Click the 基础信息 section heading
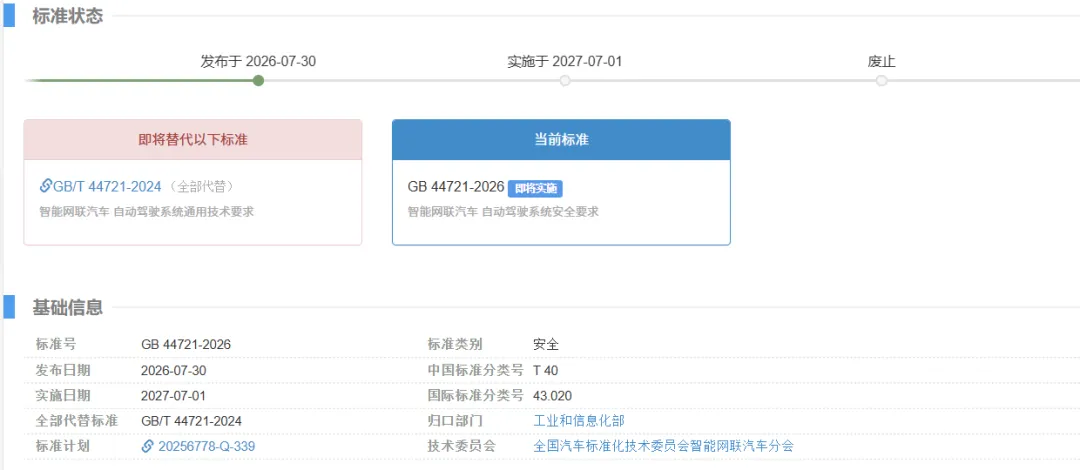1080x470 pixels. [68, 308]
